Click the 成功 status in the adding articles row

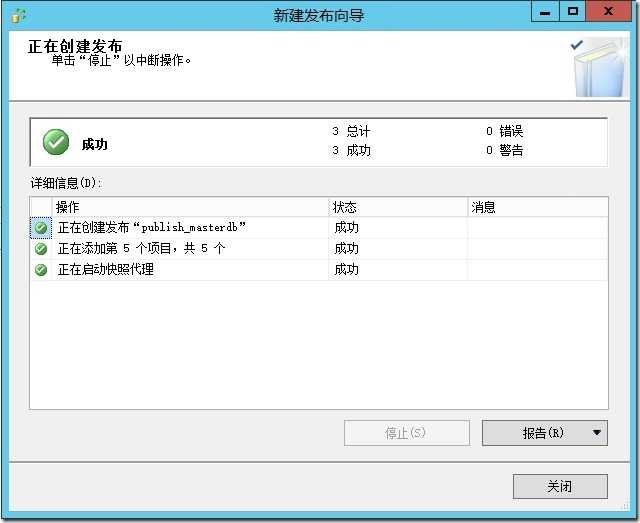point(347,249)
